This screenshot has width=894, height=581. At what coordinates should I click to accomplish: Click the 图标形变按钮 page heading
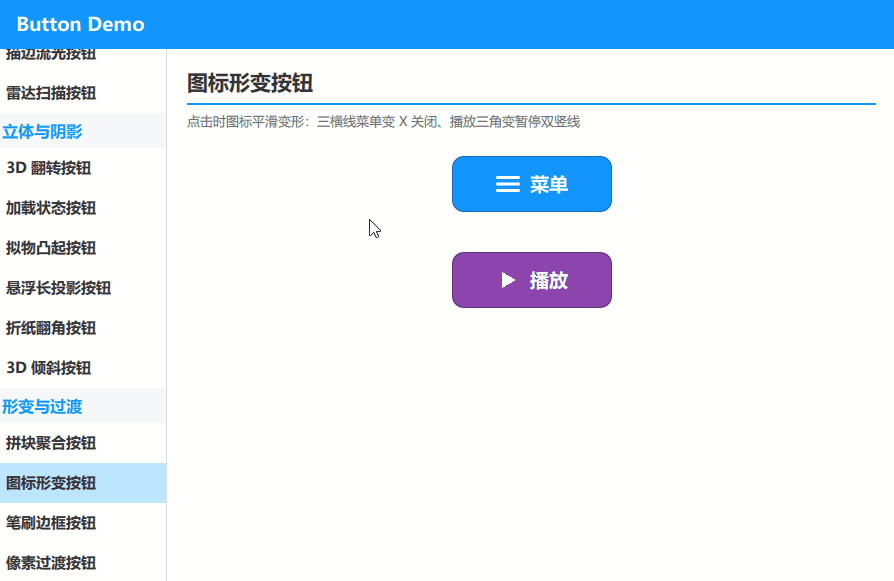[250, 83]
